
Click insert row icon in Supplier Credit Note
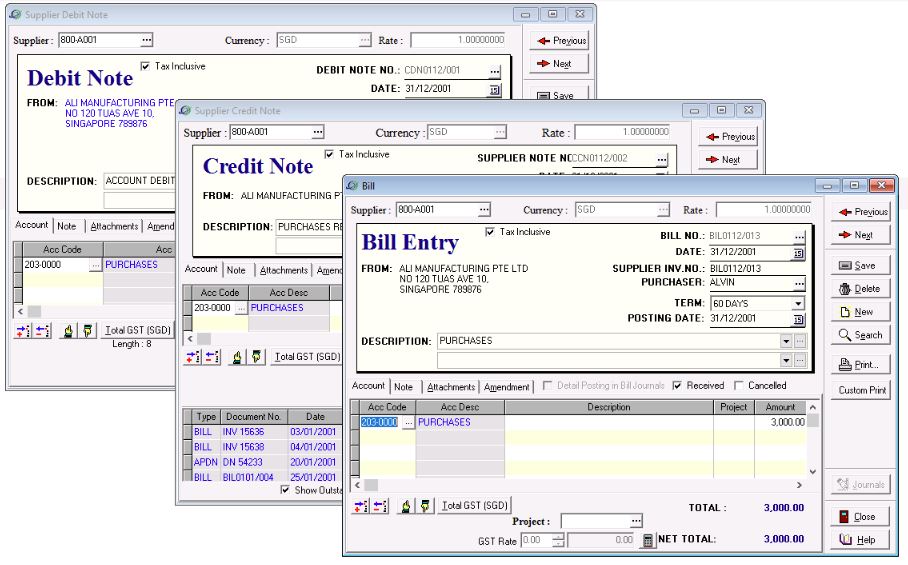pyautogui.click(x=193, y=357)
